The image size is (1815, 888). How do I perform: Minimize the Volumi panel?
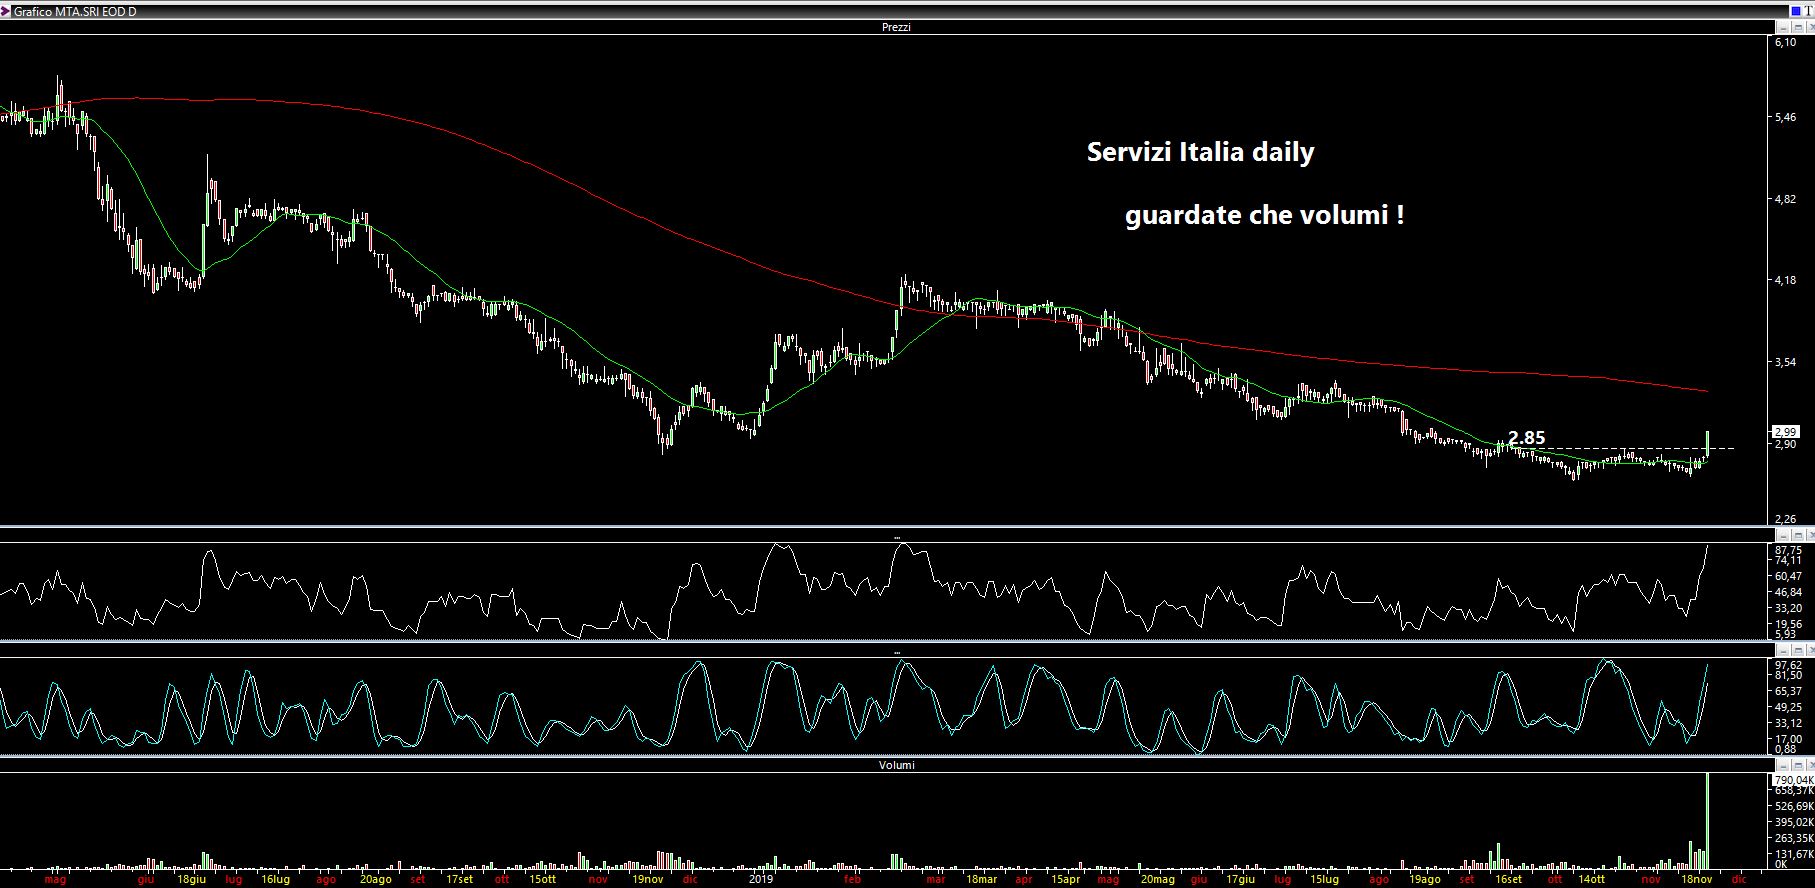(x=1783, y=765)
